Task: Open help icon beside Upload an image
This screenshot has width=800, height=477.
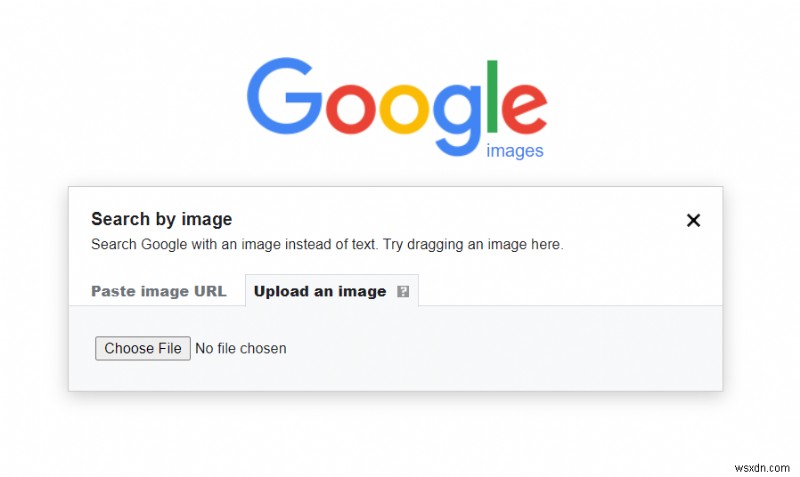Action: 403,292
